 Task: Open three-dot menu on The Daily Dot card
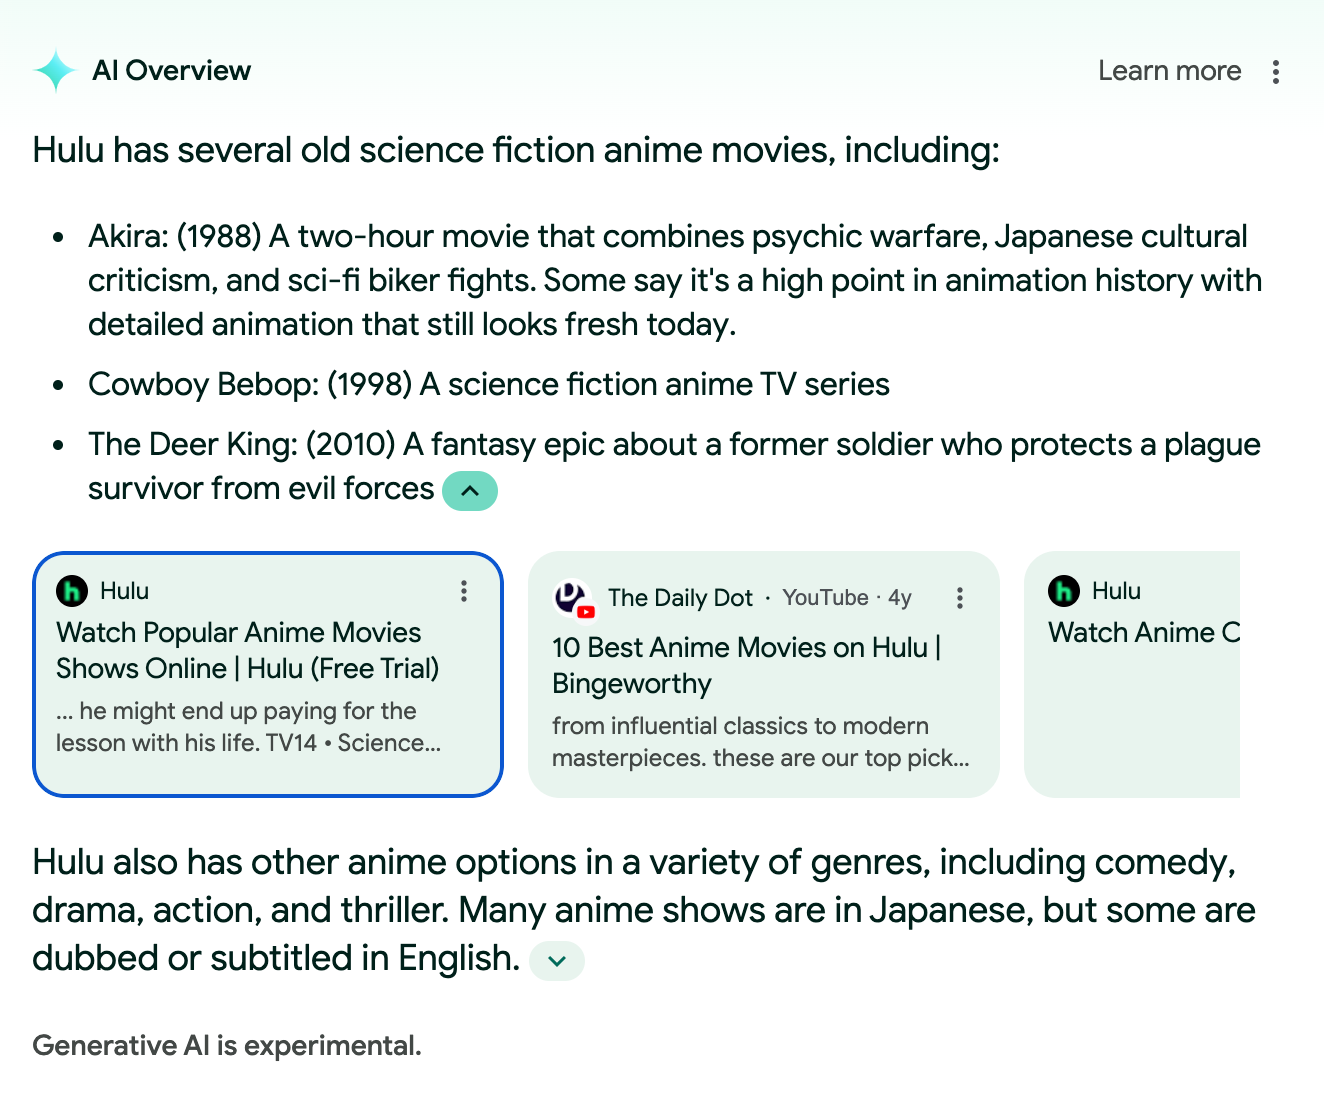tap(960, 598)
